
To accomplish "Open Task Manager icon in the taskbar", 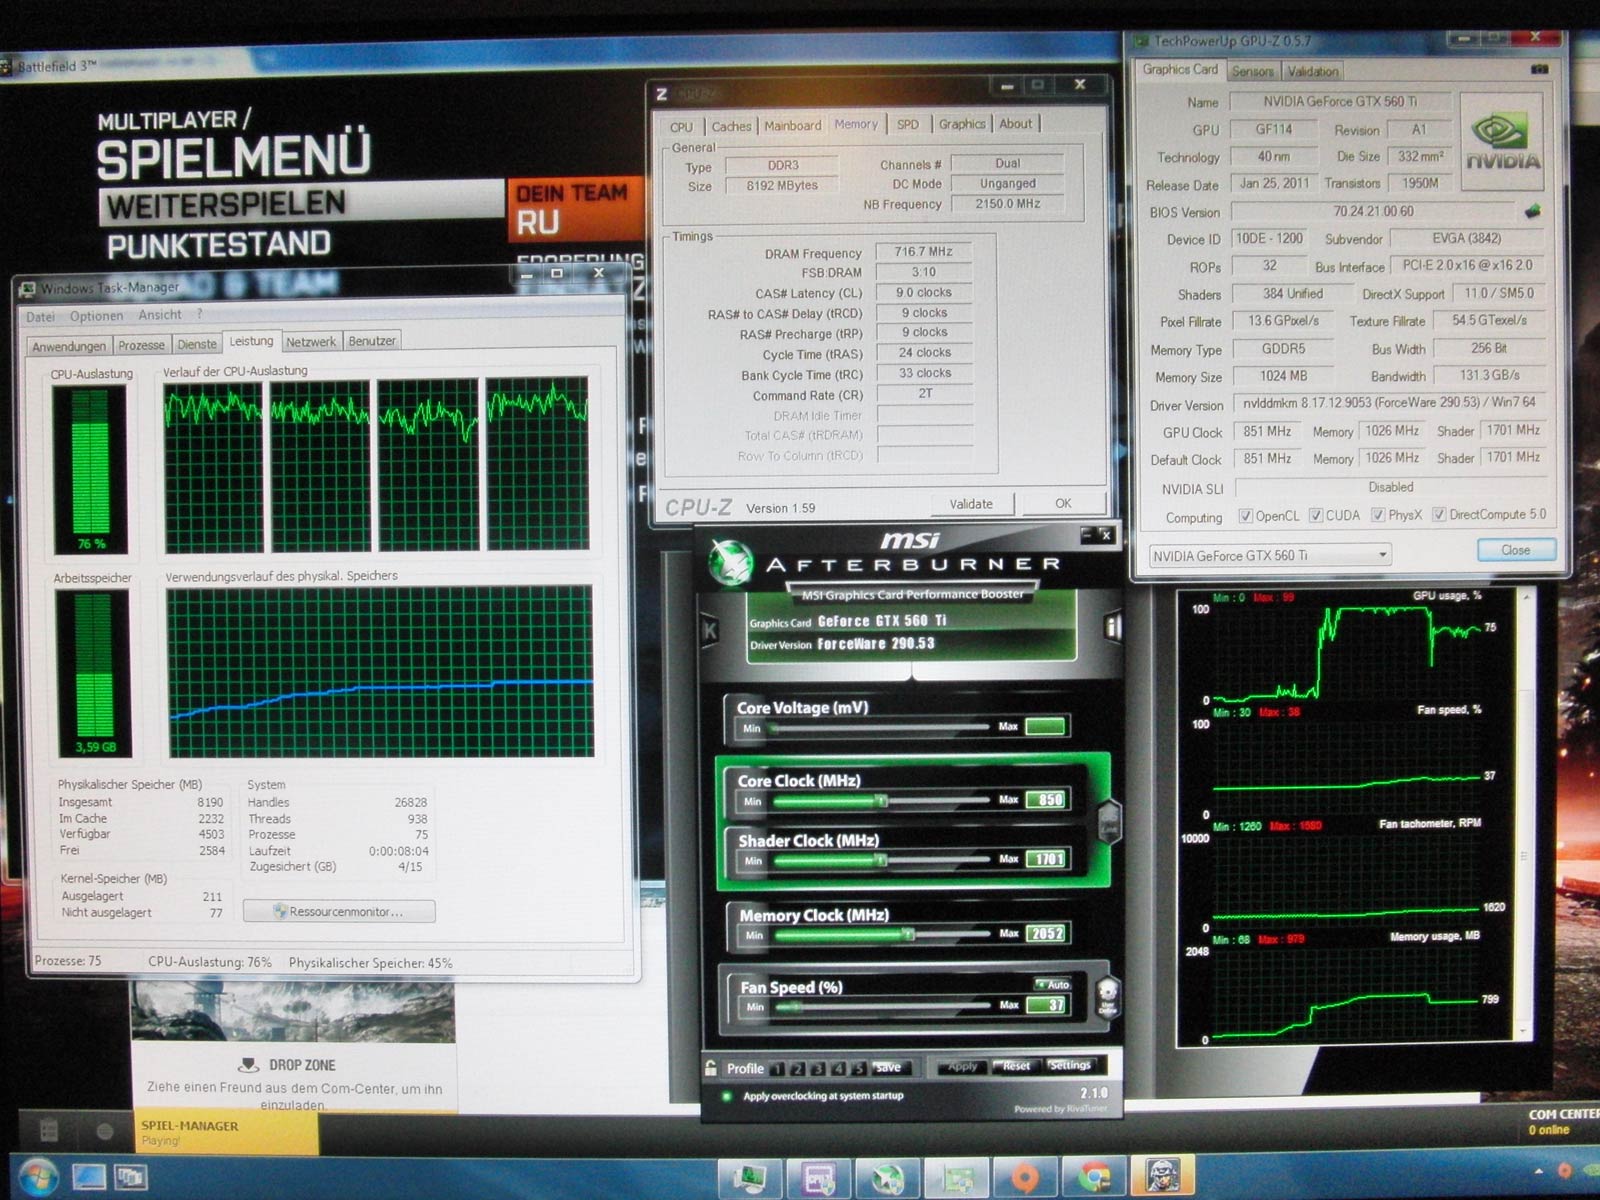I will pos(749,1178).
